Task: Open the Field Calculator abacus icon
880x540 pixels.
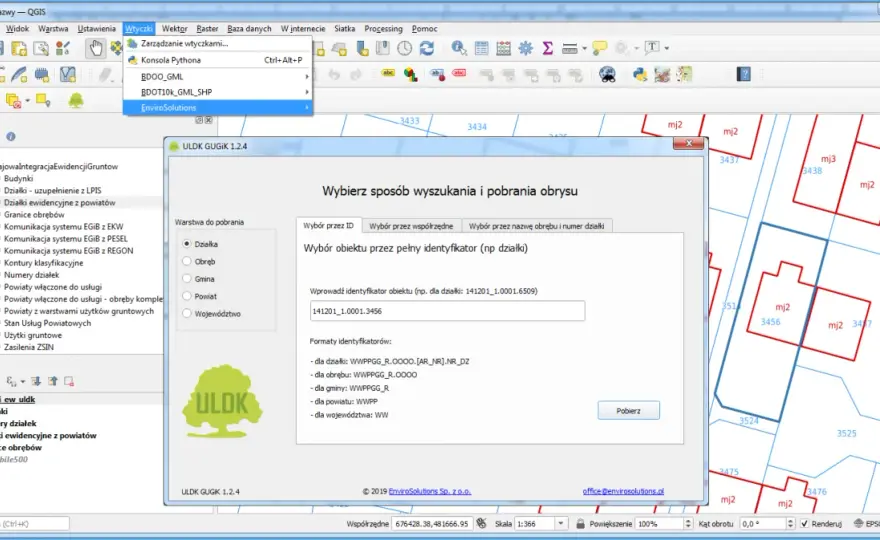Action: [503, 48]
